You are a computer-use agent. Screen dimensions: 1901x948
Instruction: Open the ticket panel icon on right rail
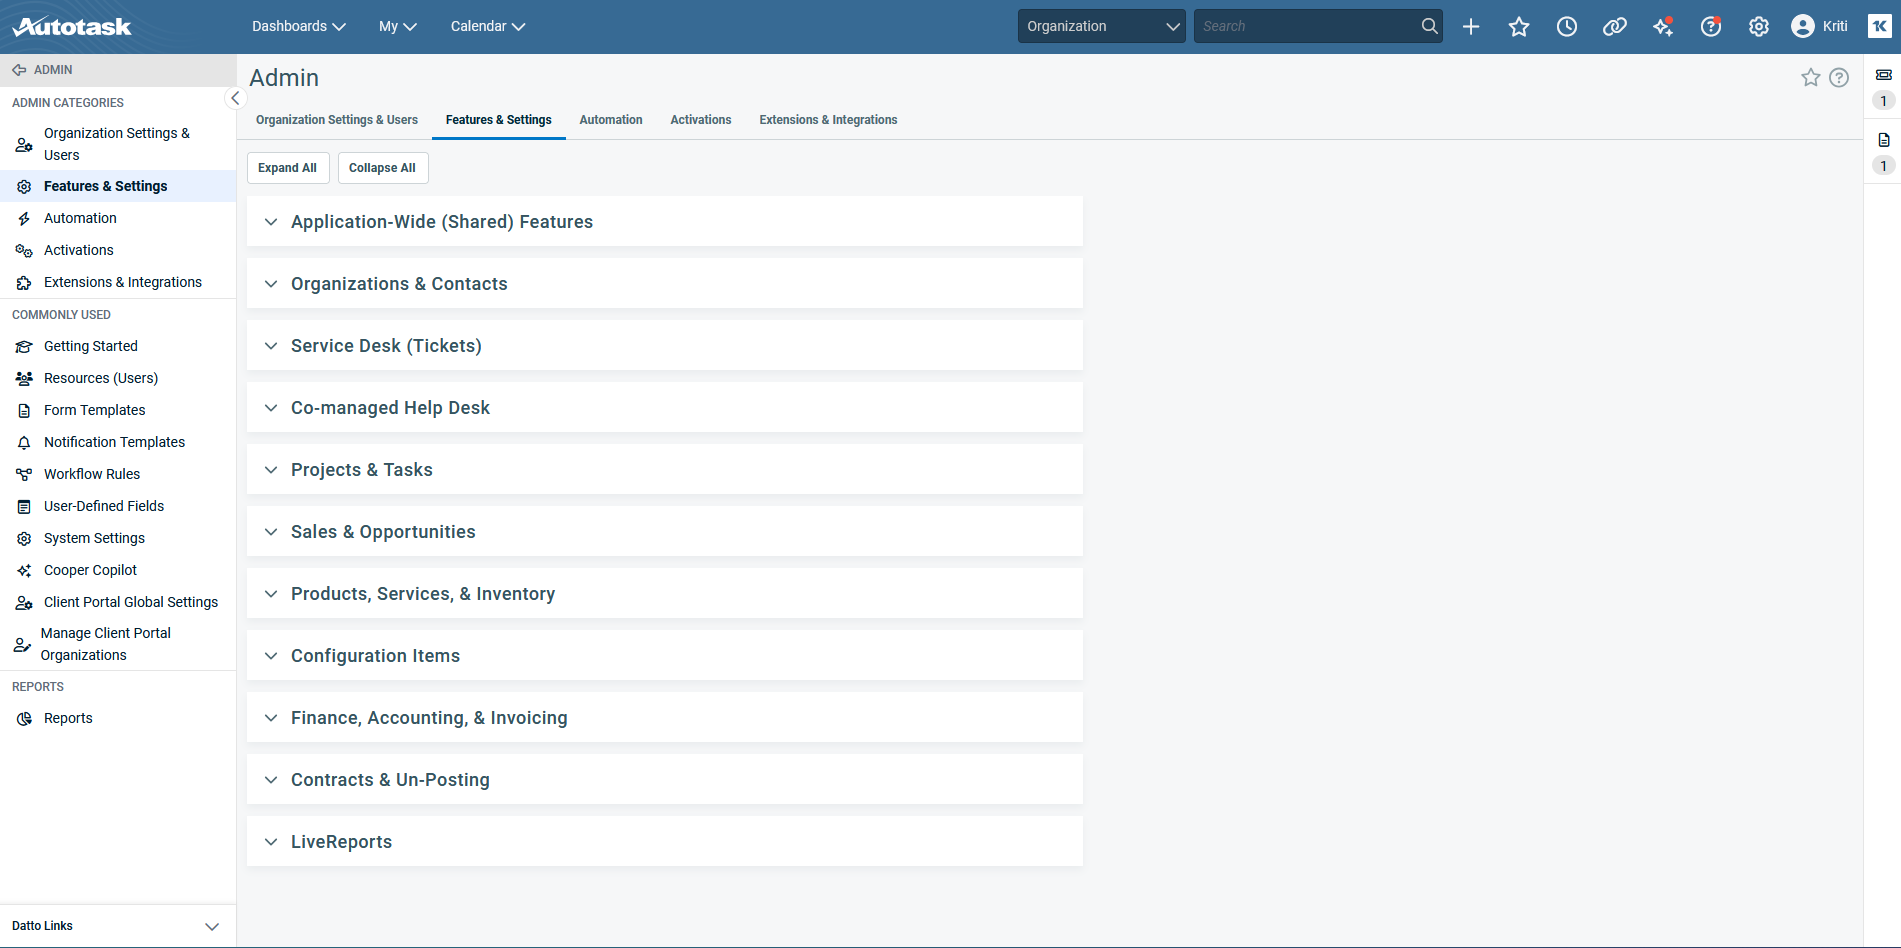[x=1884, y=75]
